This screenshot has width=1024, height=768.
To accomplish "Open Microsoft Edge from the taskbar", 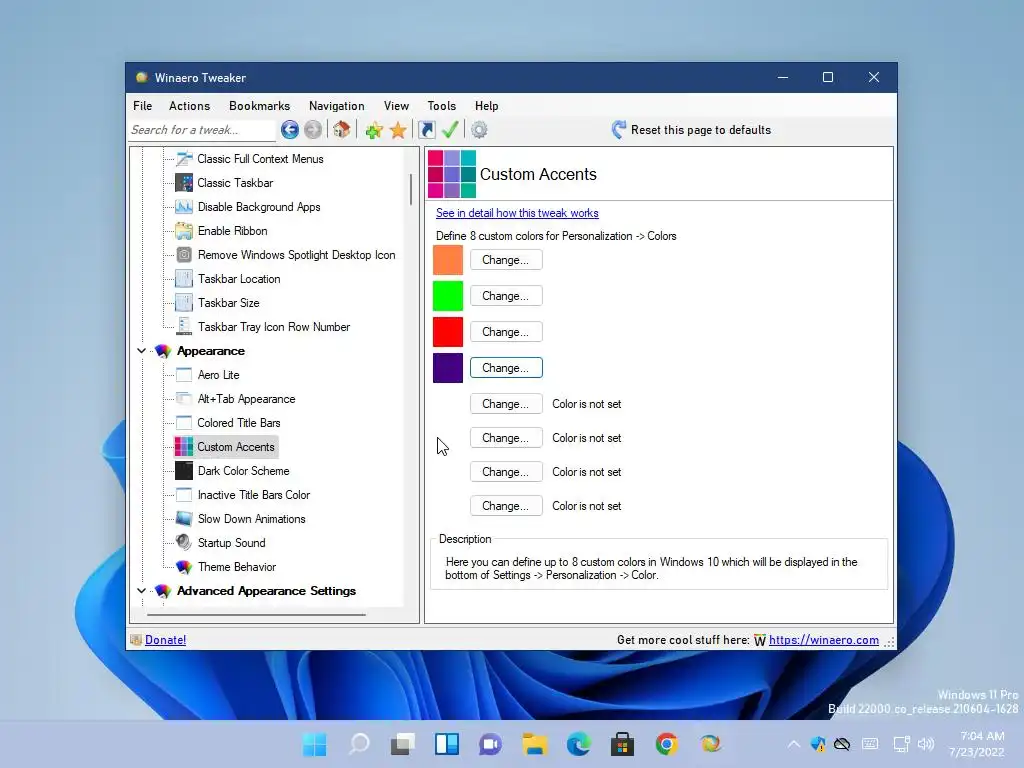I will pyautogui.click(x=579, y=744).
